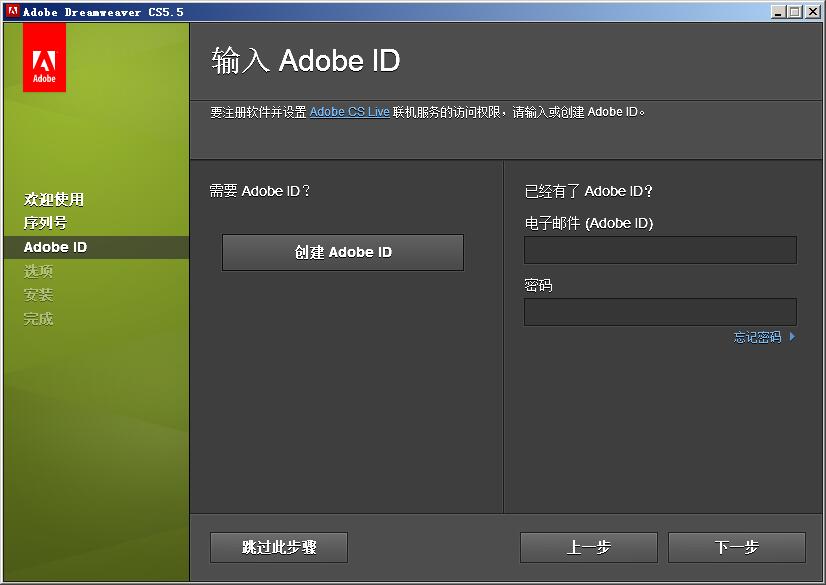Maximize the Dreamweaver installer window
Screen dimensions: 826x585
tap(795, 12)
